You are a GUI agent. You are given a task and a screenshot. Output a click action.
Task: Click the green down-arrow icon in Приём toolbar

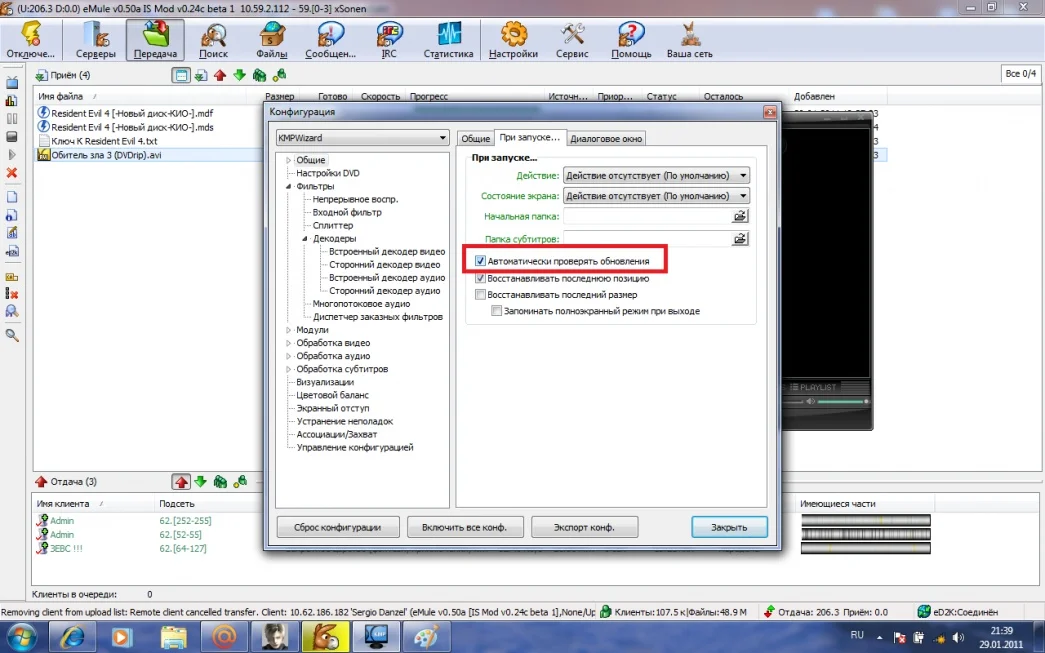point(239,75)
